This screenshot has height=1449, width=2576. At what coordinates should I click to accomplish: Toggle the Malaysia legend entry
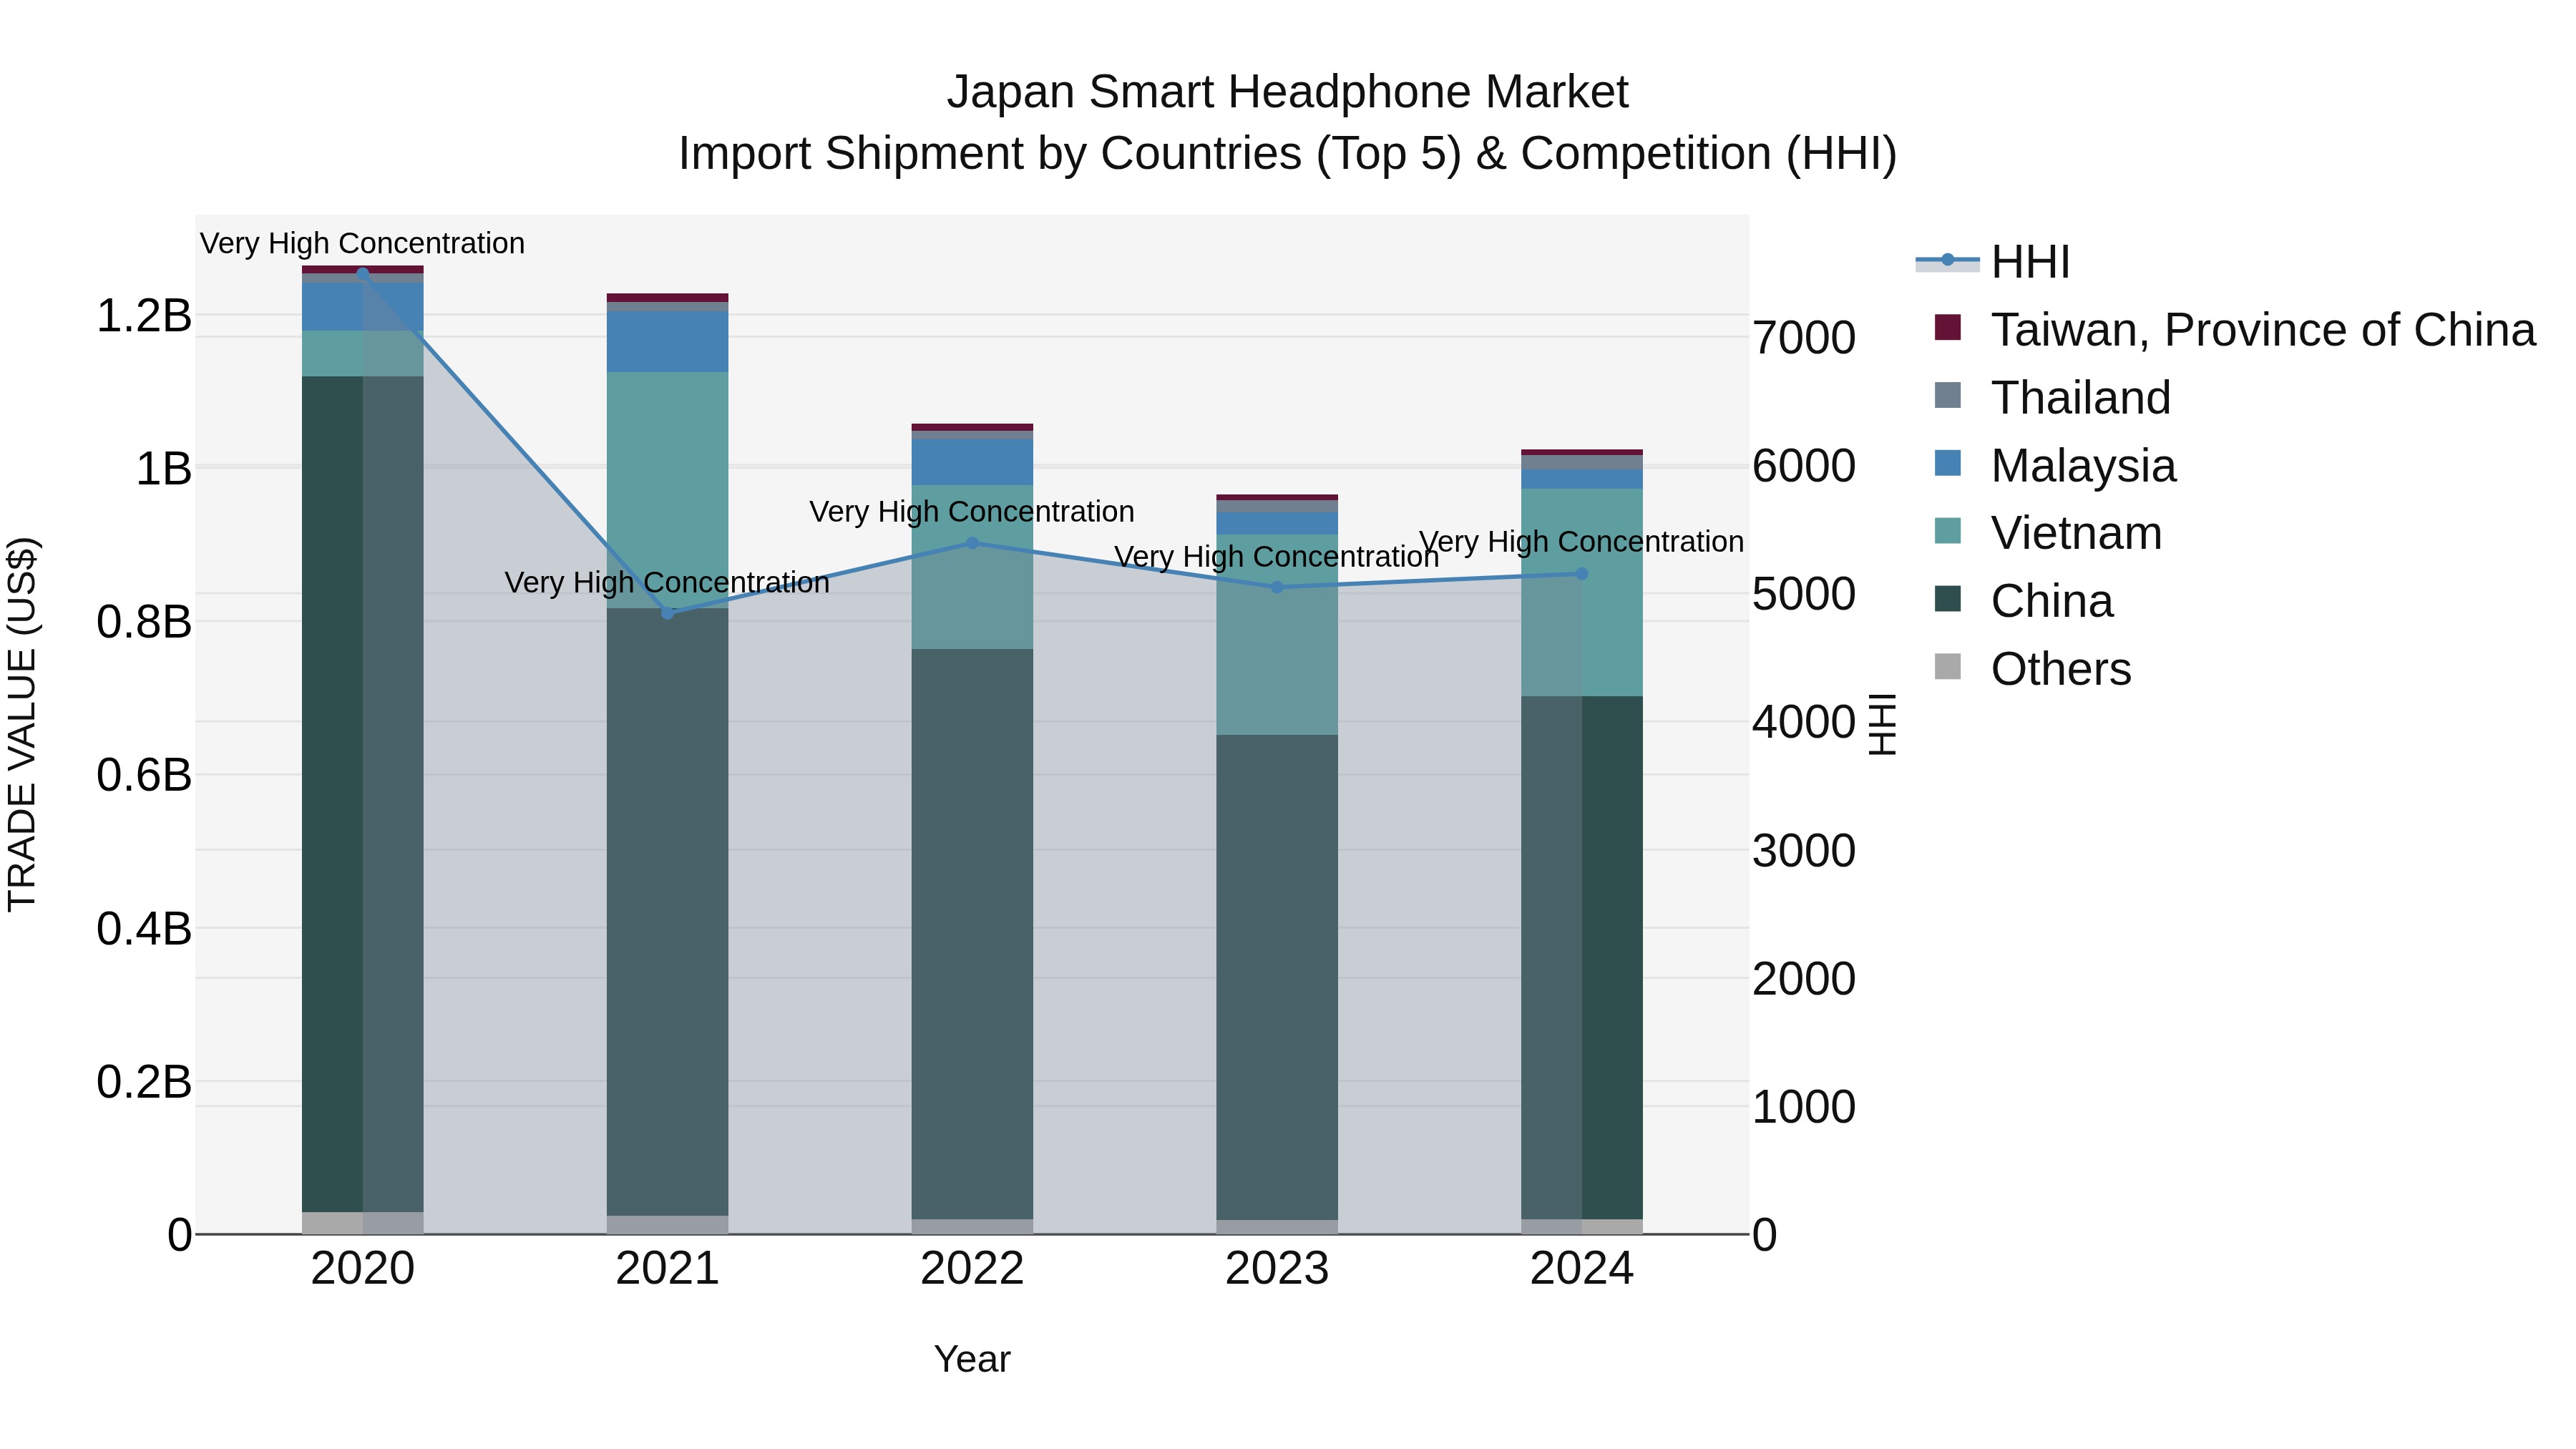click(2055, 465)
